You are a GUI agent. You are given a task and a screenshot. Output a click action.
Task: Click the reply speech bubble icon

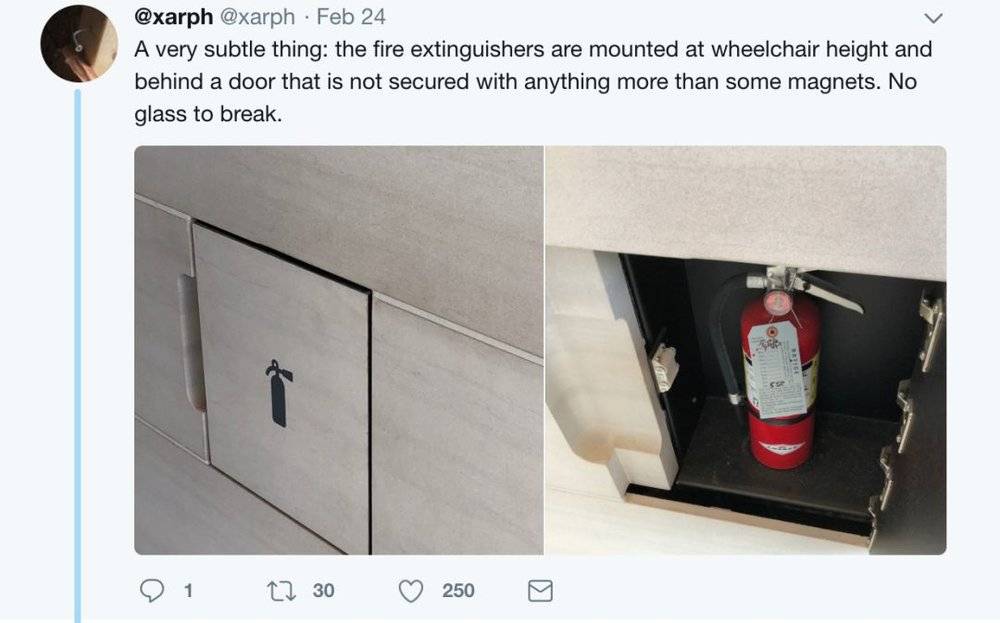(x=152, y=590)
